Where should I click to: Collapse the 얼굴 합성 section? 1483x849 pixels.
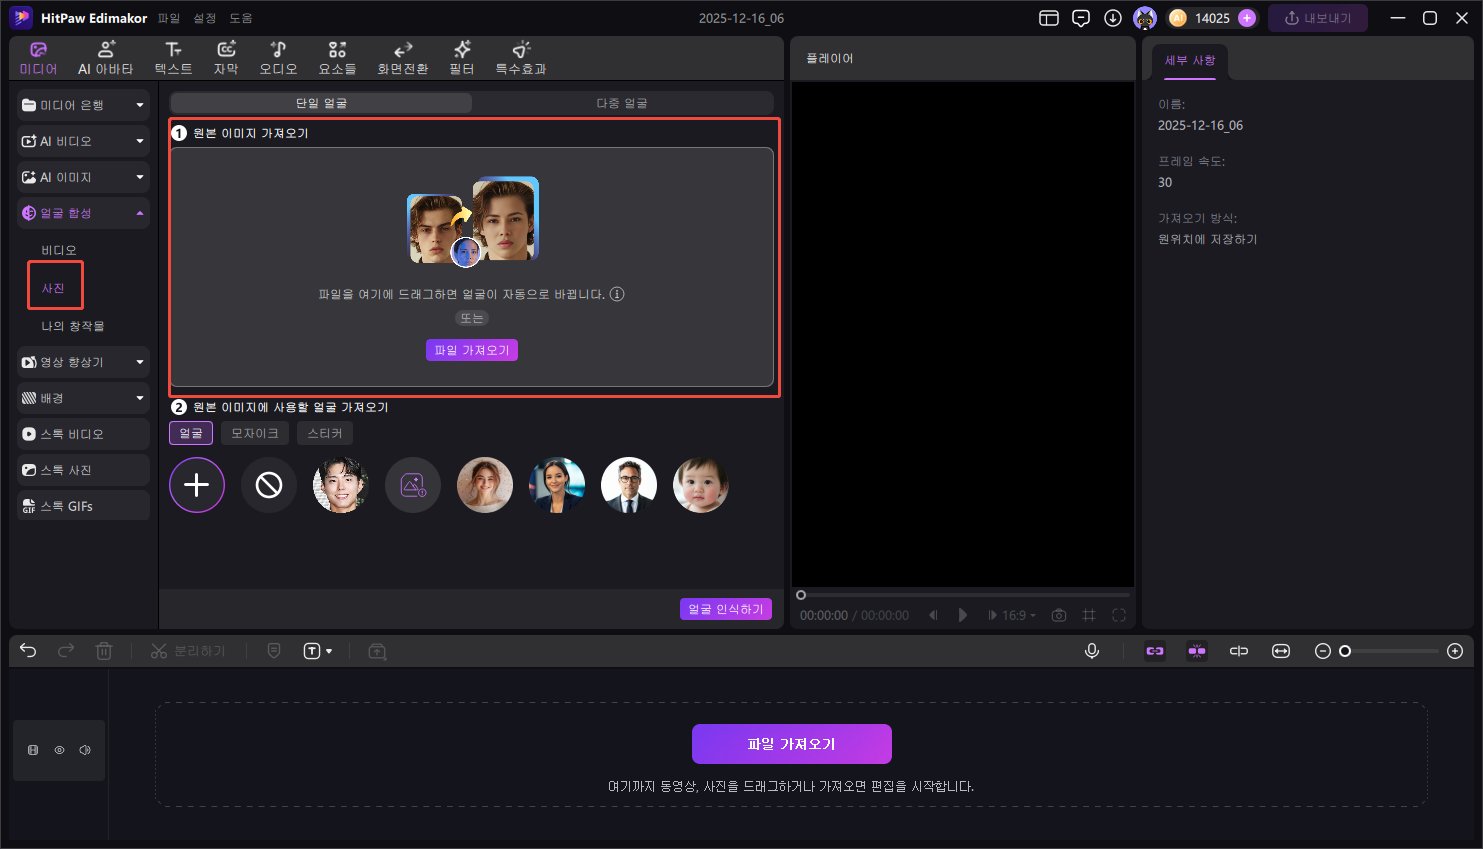pyautogui.click(x=83, y=213)
